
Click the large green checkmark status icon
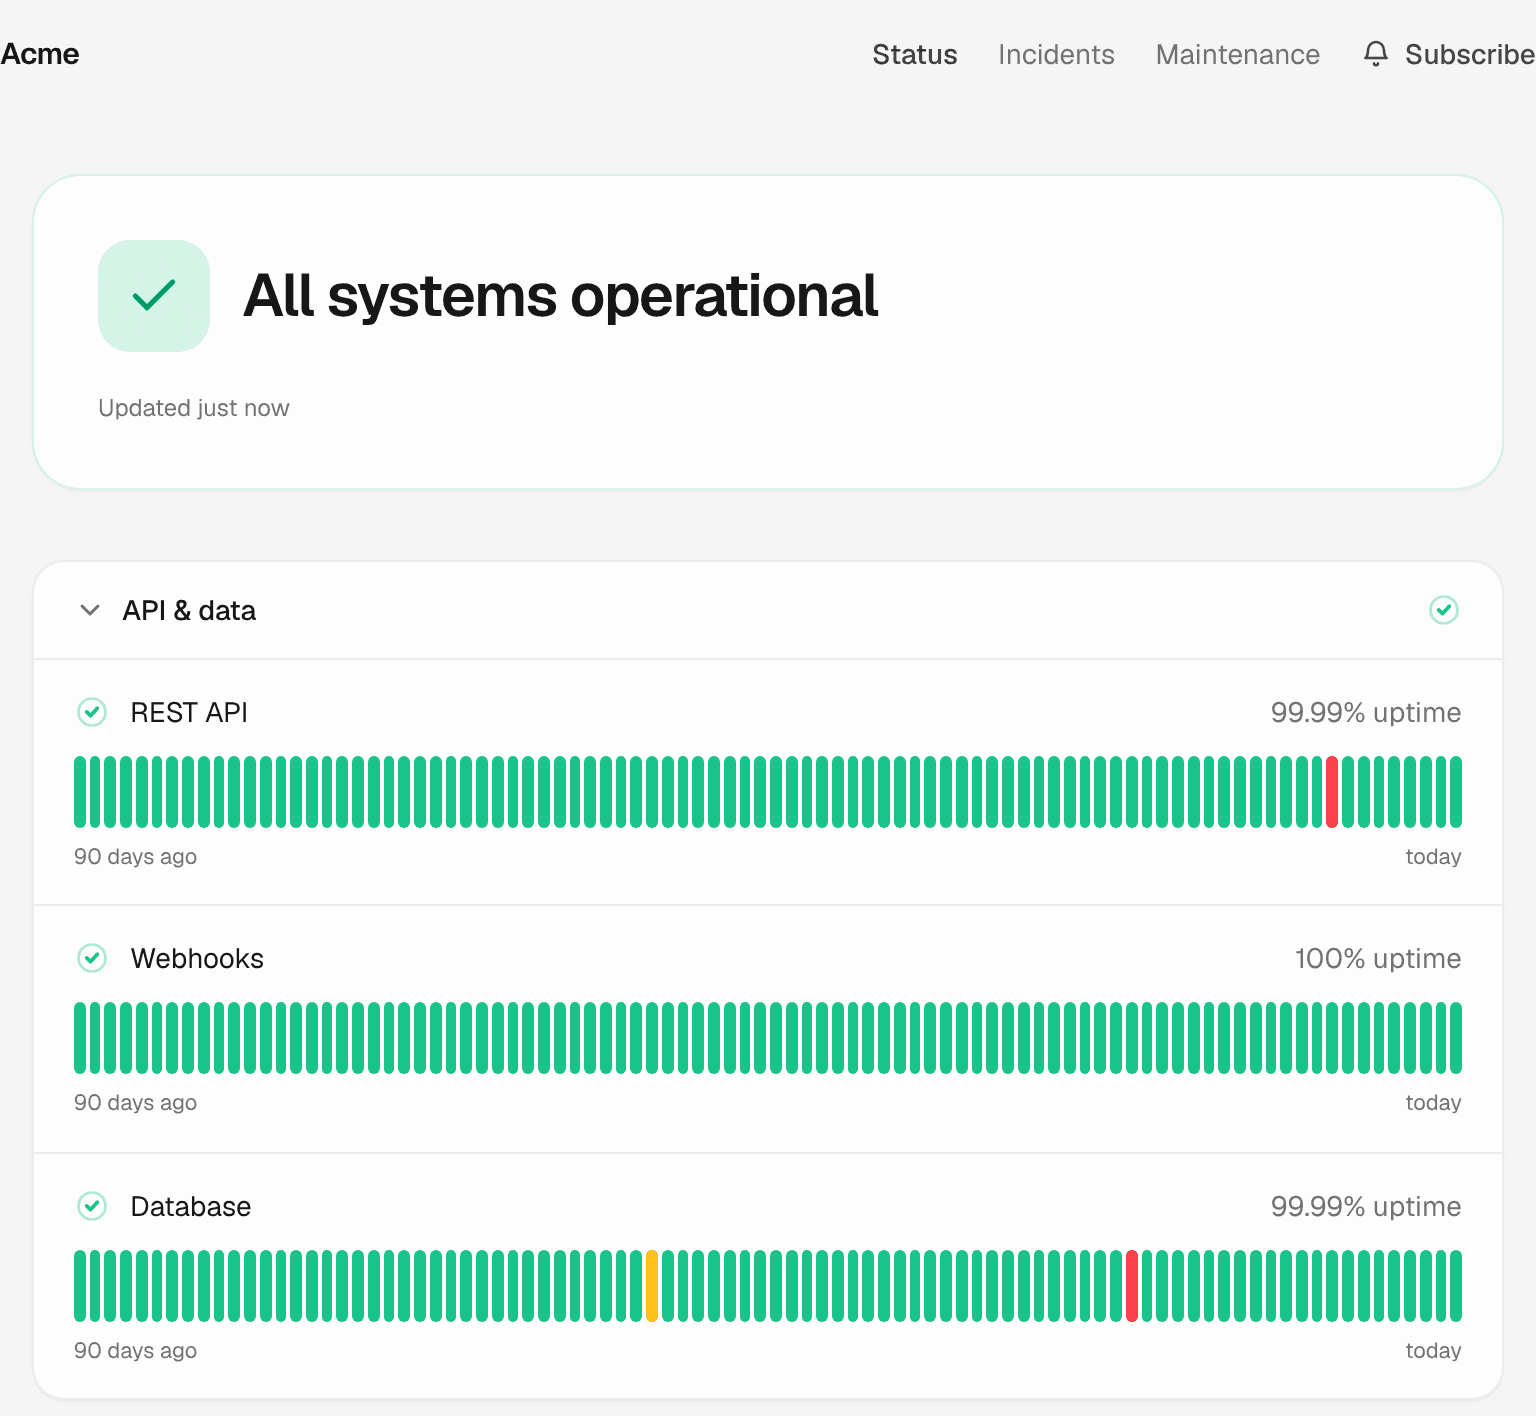154,296
